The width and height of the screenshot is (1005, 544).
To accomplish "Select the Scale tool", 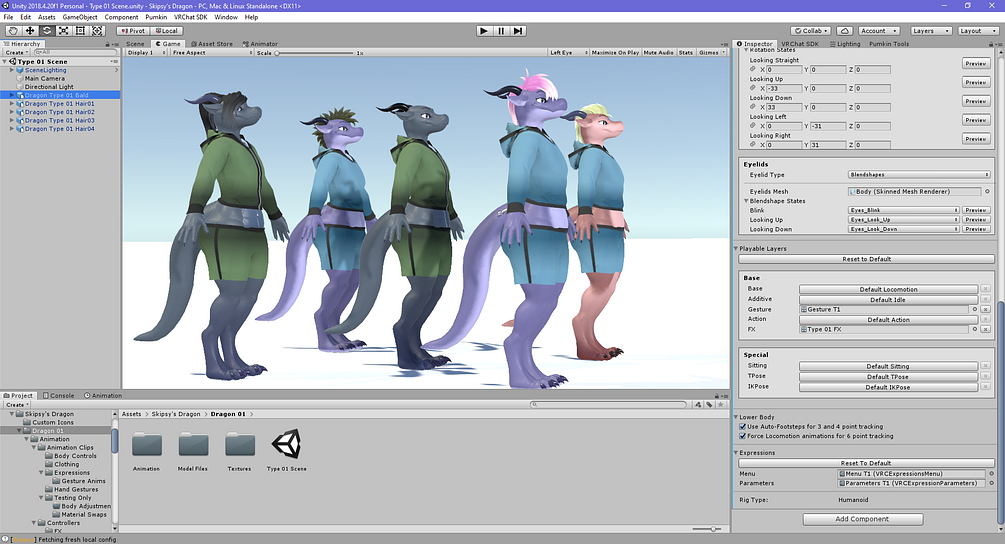I will point(63,31).
